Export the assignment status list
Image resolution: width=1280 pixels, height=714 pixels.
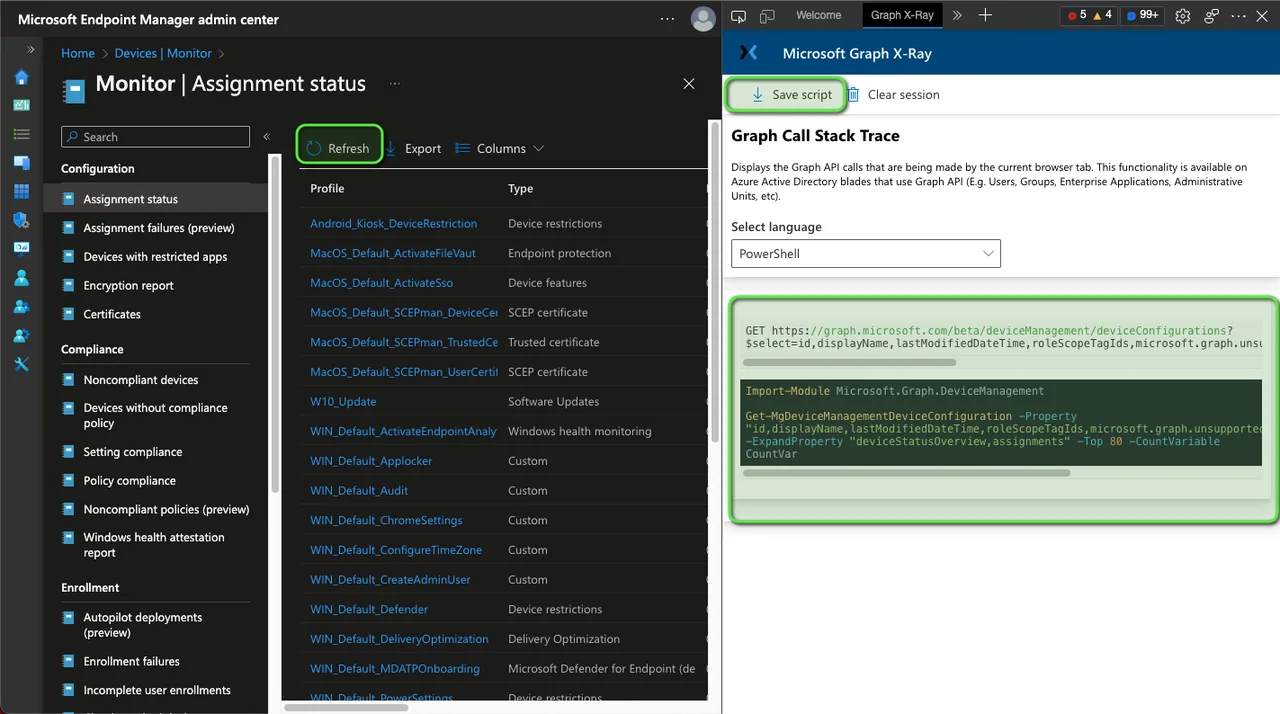[x=413, y=148]
